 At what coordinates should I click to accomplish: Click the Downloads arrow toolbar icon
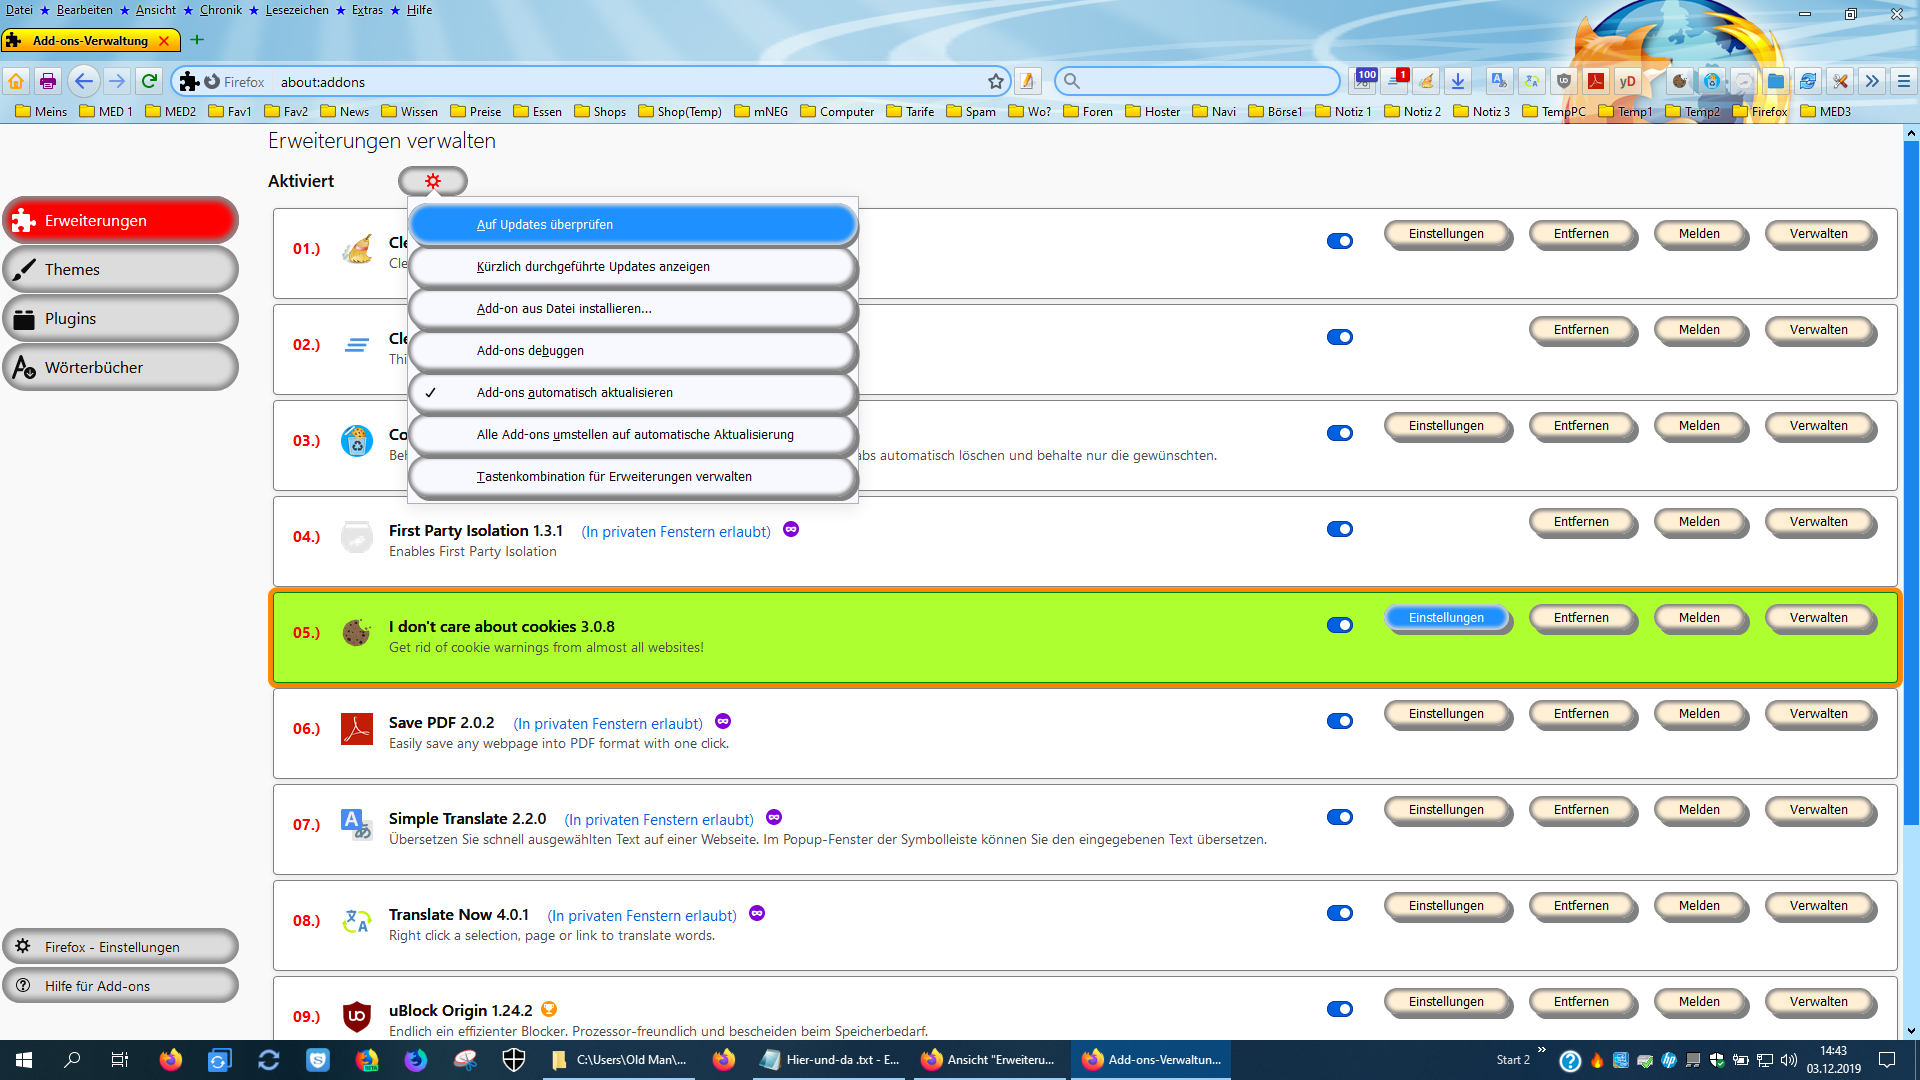[1458, 81]
